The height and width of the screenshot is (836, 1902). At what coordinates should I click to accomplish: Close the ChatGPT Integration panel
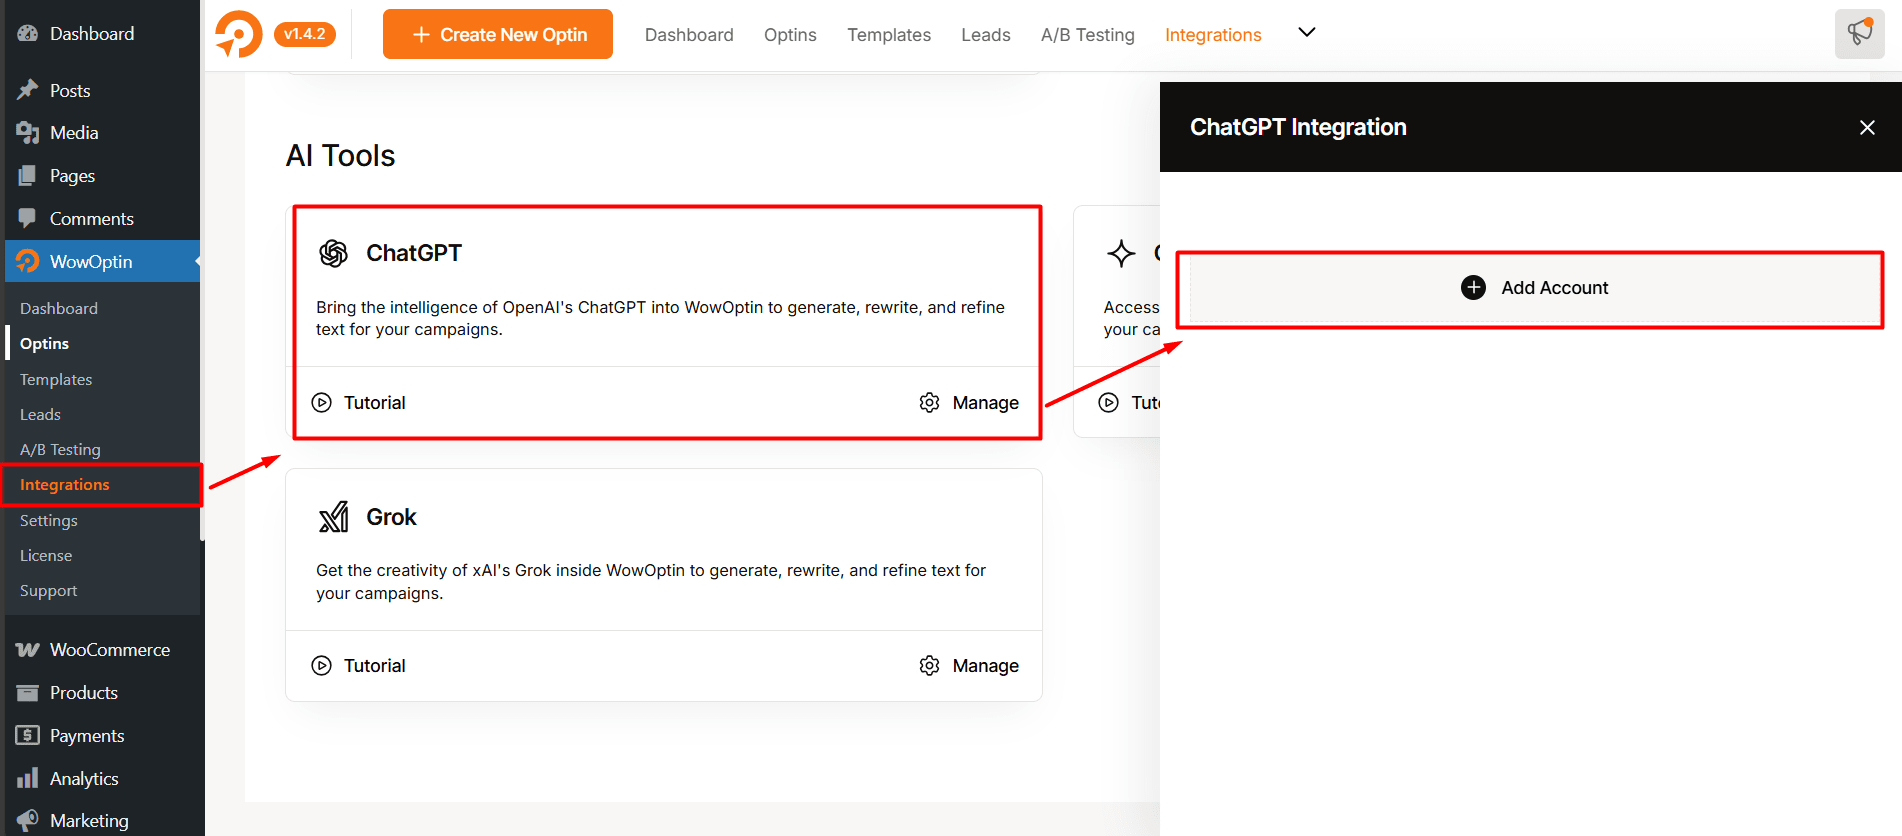(1867, 127)
